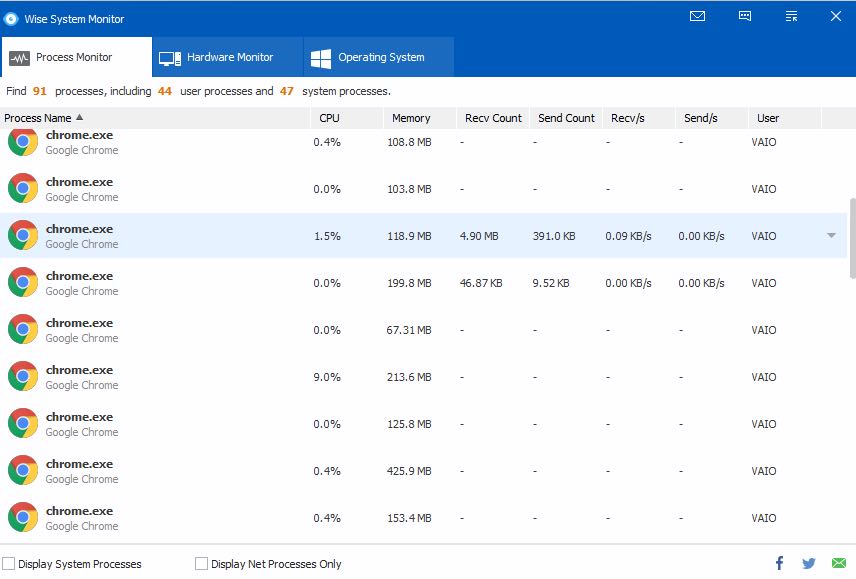Close the Wise System Monitor window
The image size is (856, 579).
836,16
